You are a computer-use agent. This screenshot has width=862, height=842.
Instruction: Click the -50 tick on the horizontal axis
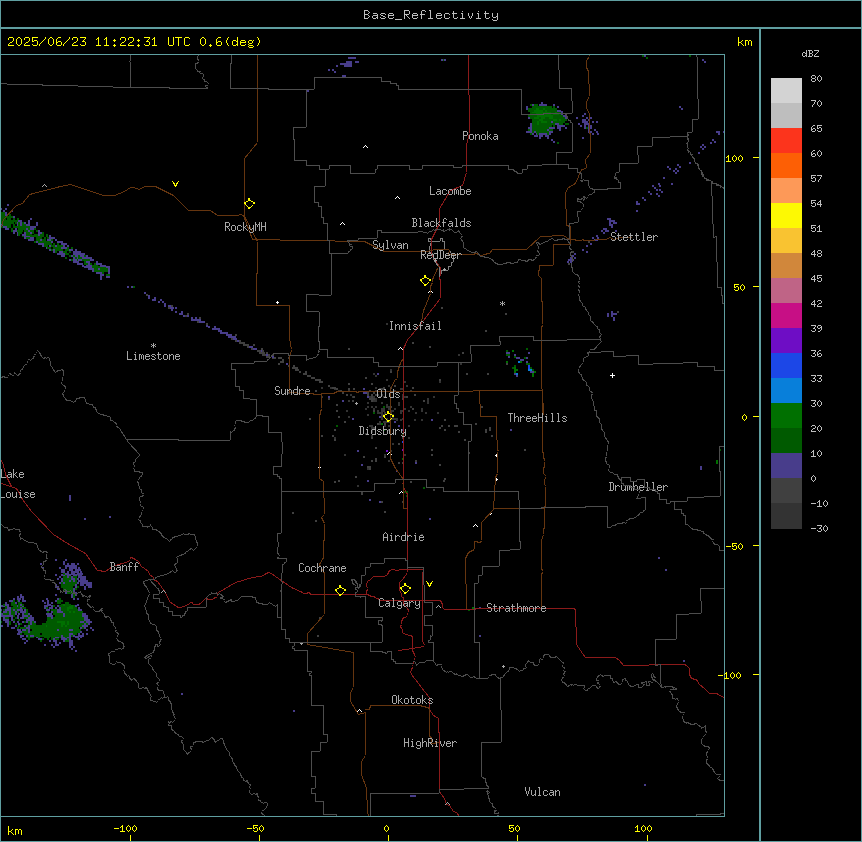coord(255,828)
